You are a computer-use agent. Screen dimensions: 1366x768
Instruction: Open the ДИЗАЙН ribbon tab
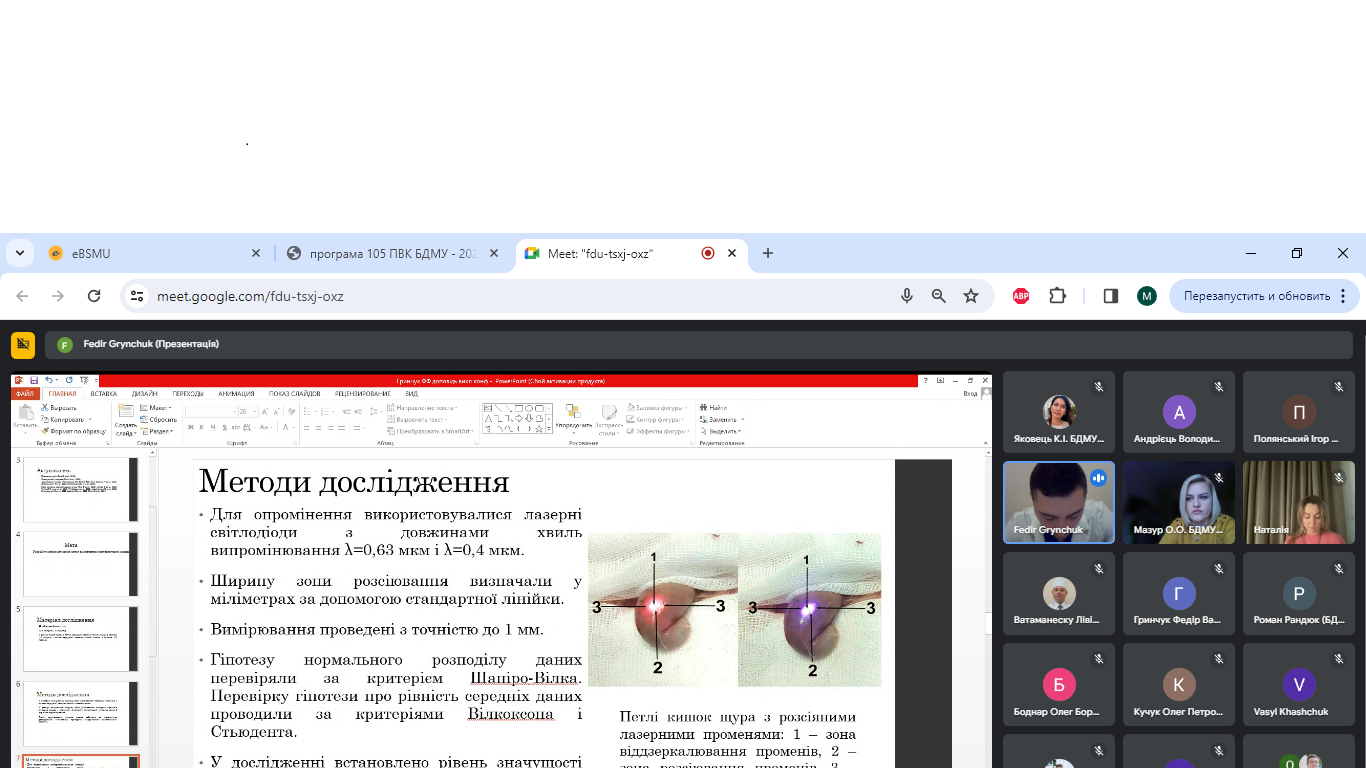pos(144,394)
